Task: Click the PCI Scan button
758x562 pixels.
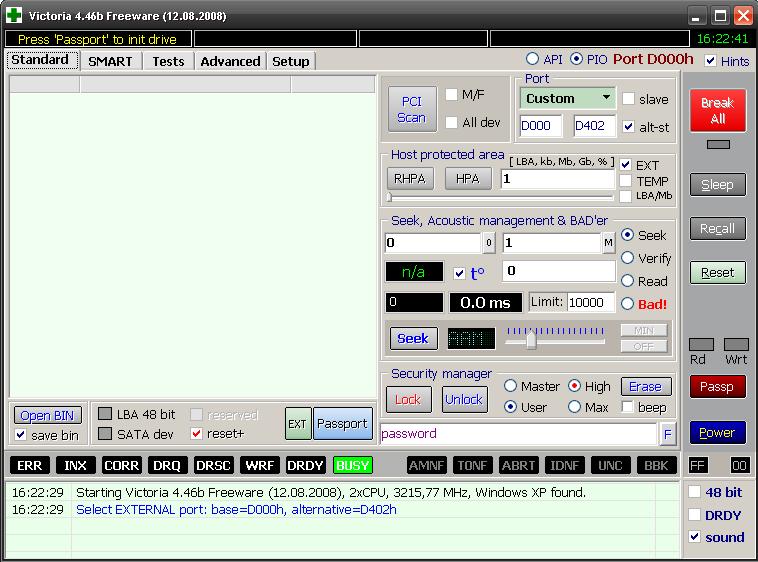Action: click(x=411, y=109)
